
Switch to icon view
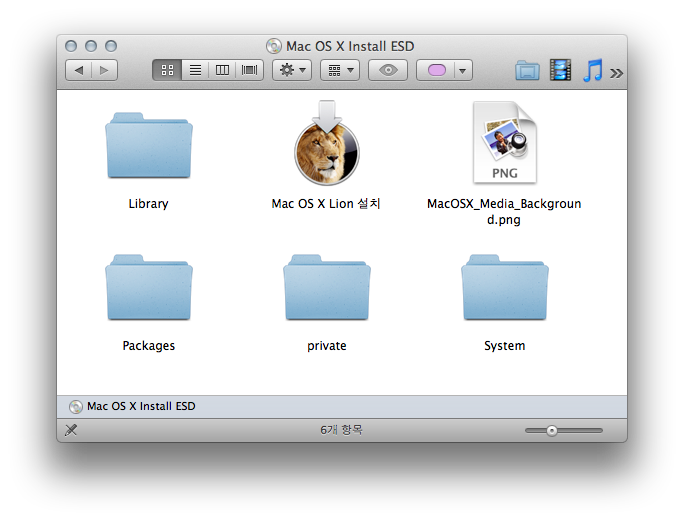click(x=167, y=70)
